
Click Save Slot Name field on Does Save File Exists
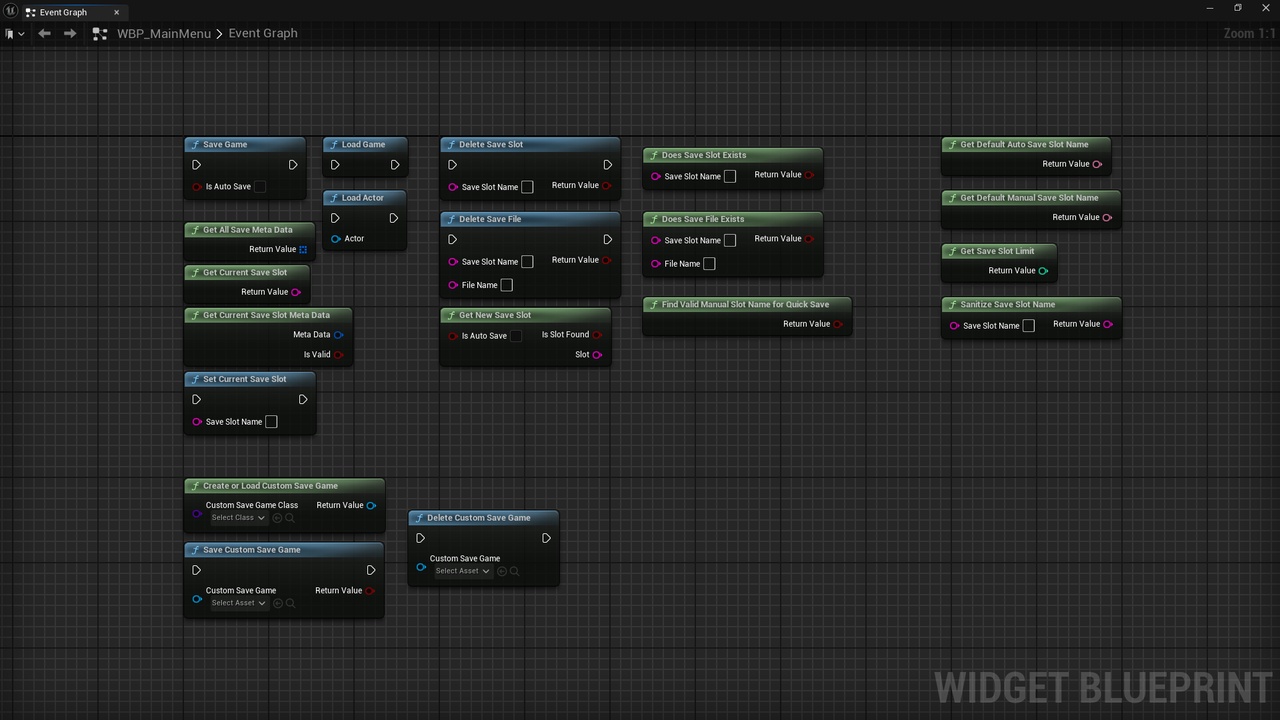pyautogui.click(x=730, y=240)
